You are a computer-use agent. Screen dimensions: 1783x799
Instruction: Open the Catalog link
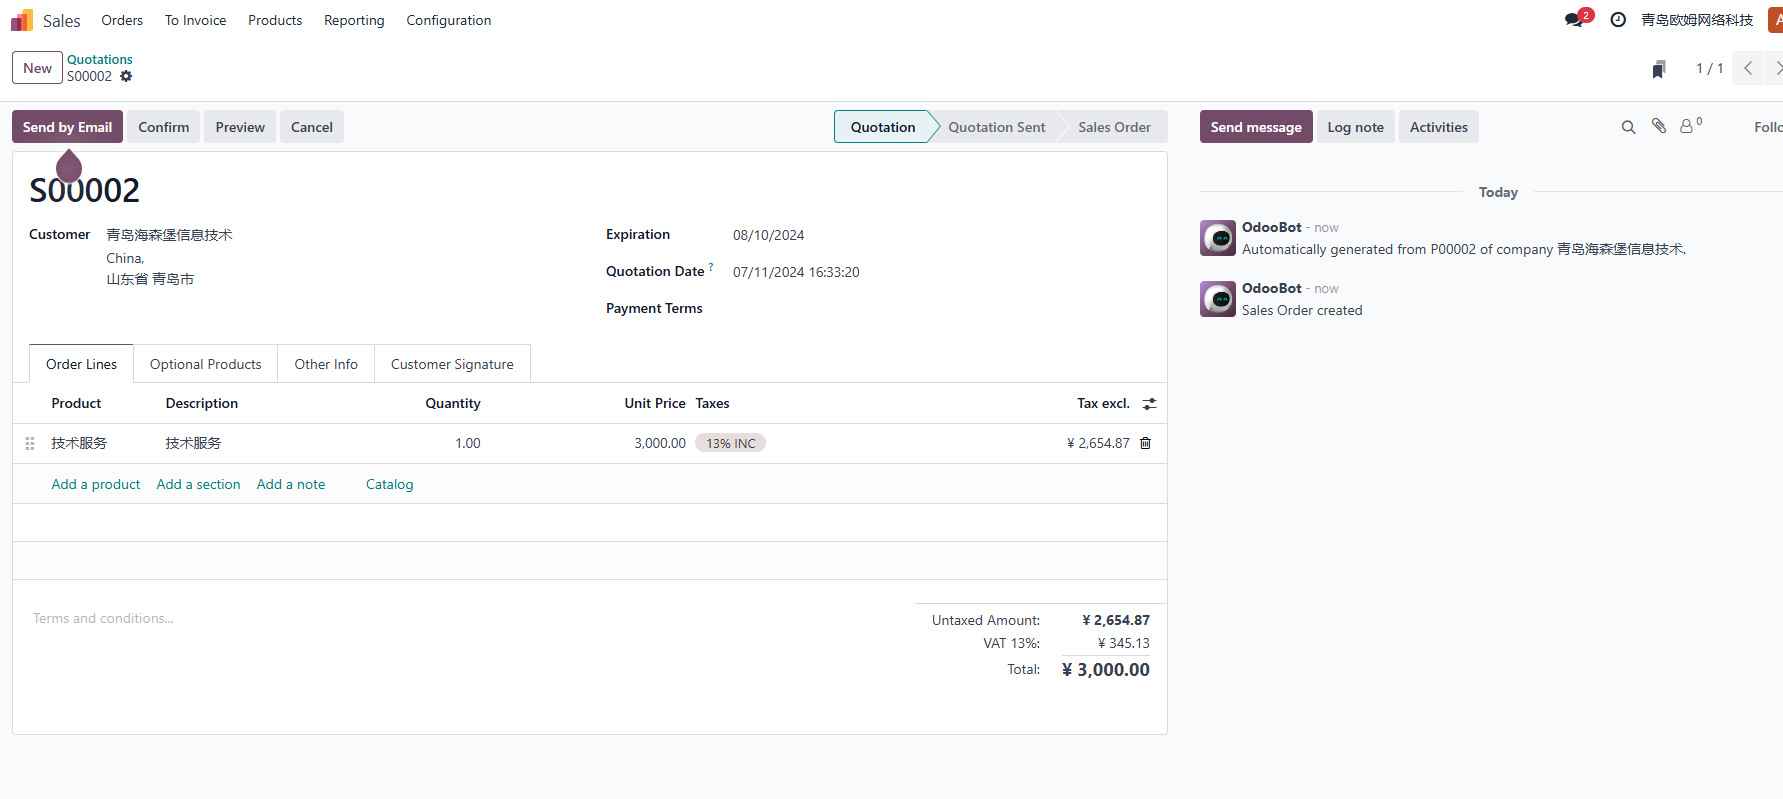tap(389, 484)
